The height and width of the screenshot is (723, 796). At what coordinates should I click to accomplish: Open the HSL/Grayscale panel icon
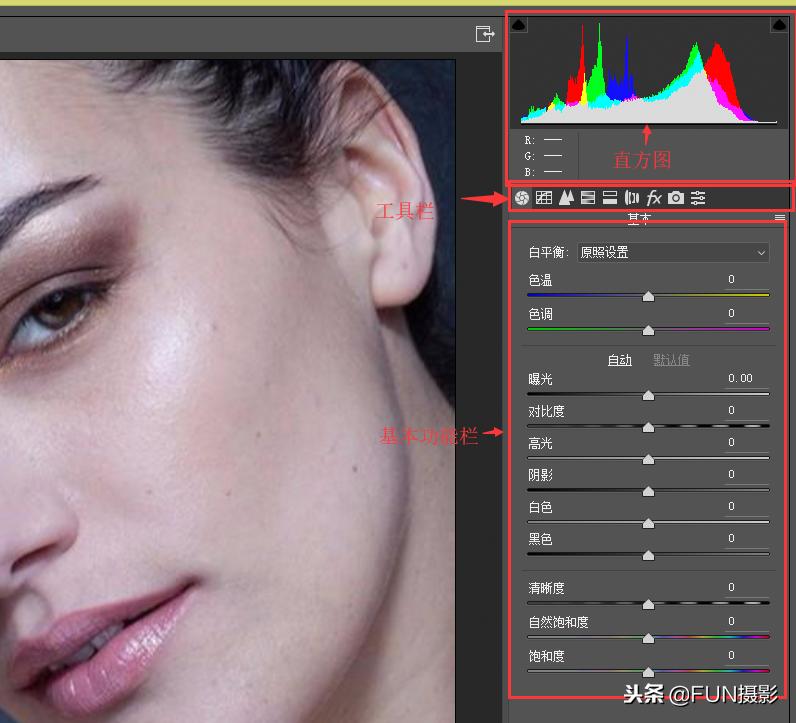tap(588, 198)
